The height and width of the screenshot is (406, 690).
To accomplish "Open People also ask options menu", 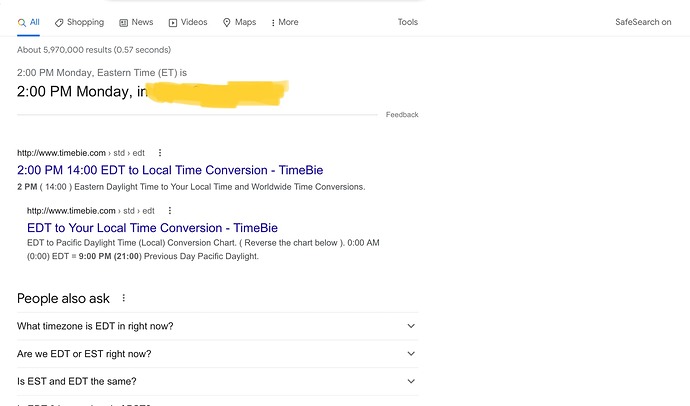I will pyautogui.click(x=124, y=298).
